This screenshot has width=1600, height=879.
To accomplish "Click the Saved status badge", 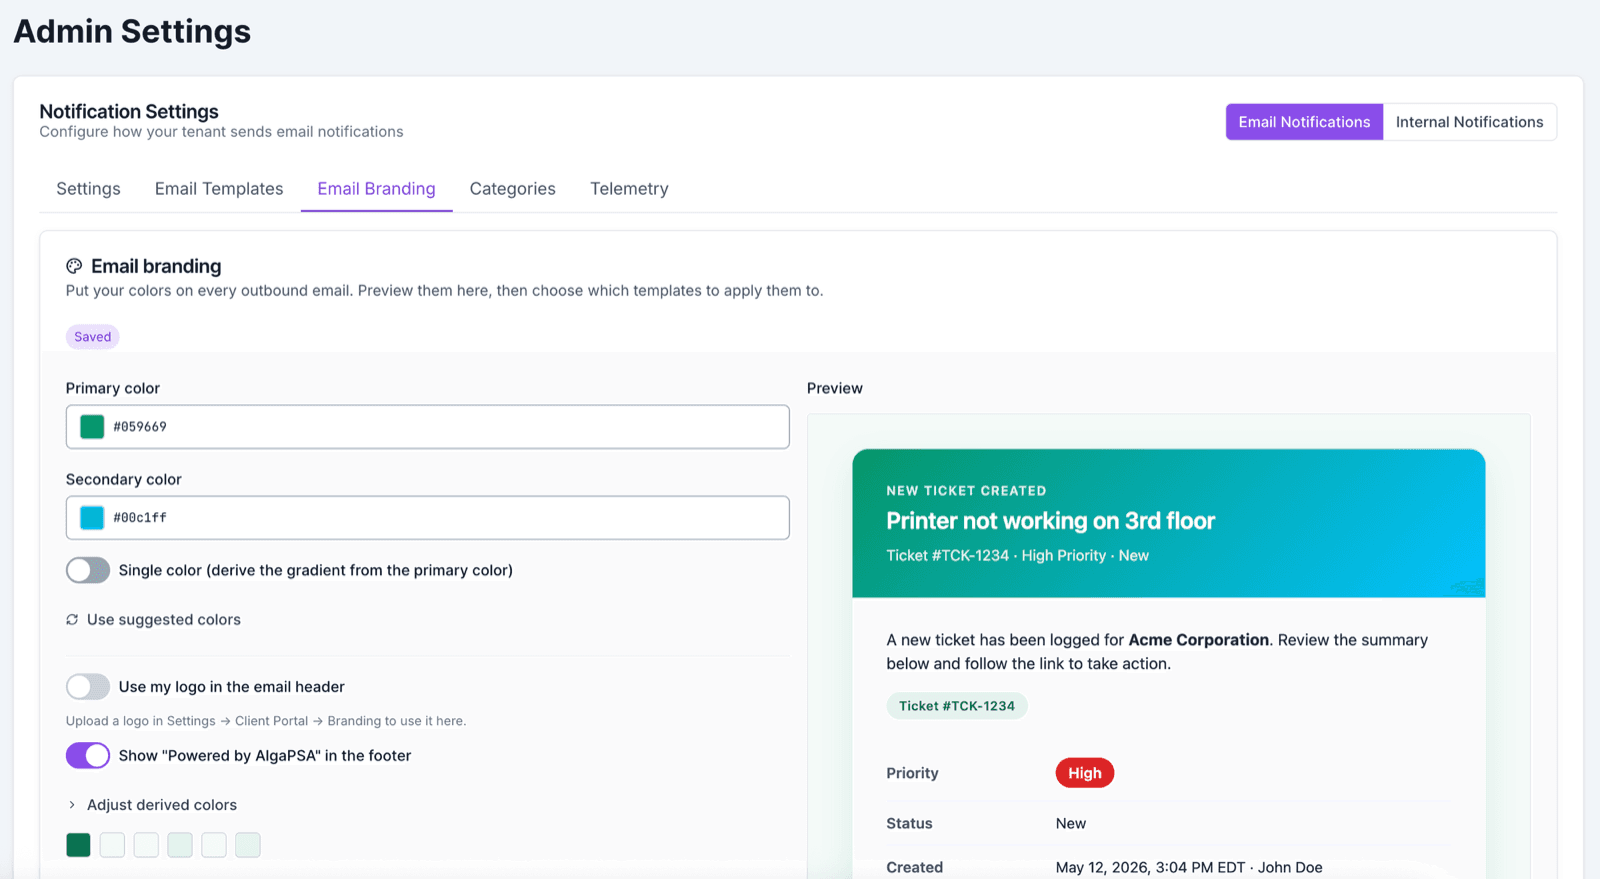I will 93,337.
